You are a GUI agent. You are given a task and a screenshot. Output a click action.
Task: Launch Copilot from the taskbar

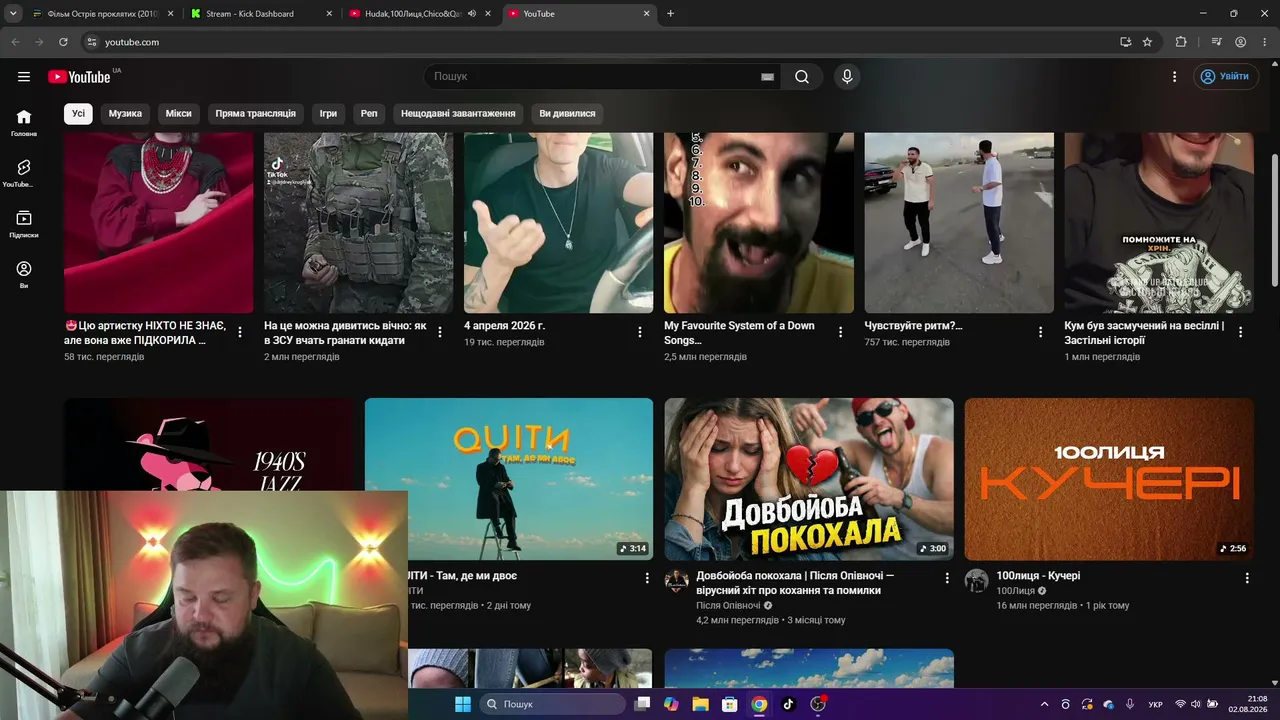[x=671, y=704]
